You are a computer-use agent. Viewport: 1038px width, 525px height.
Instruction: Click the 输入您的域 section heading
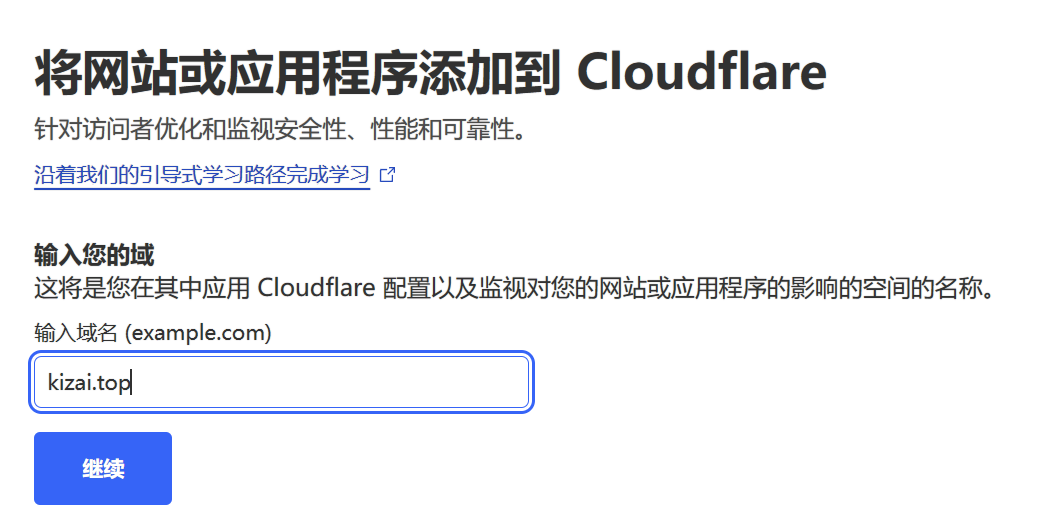tap(94, 254)
